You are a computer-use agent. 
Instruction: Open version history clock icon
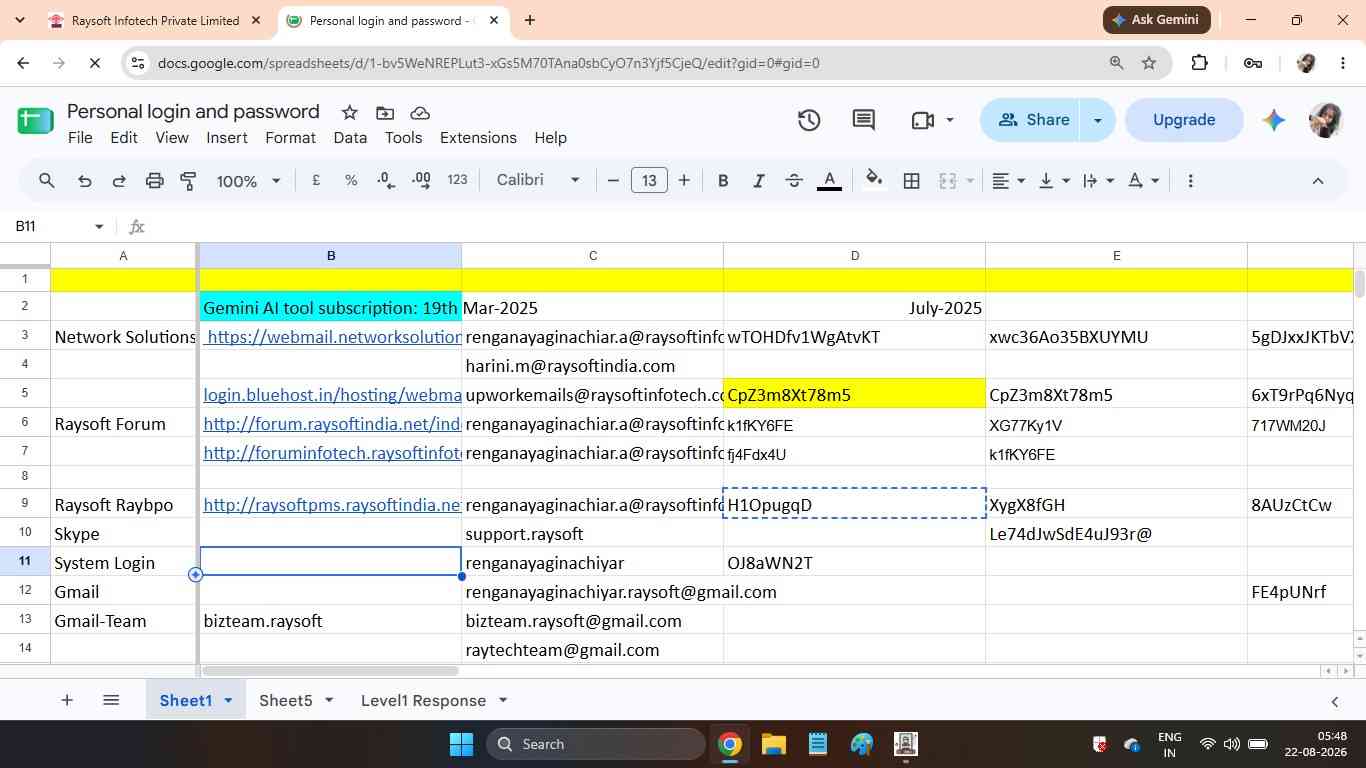click(x=809, y=120)
